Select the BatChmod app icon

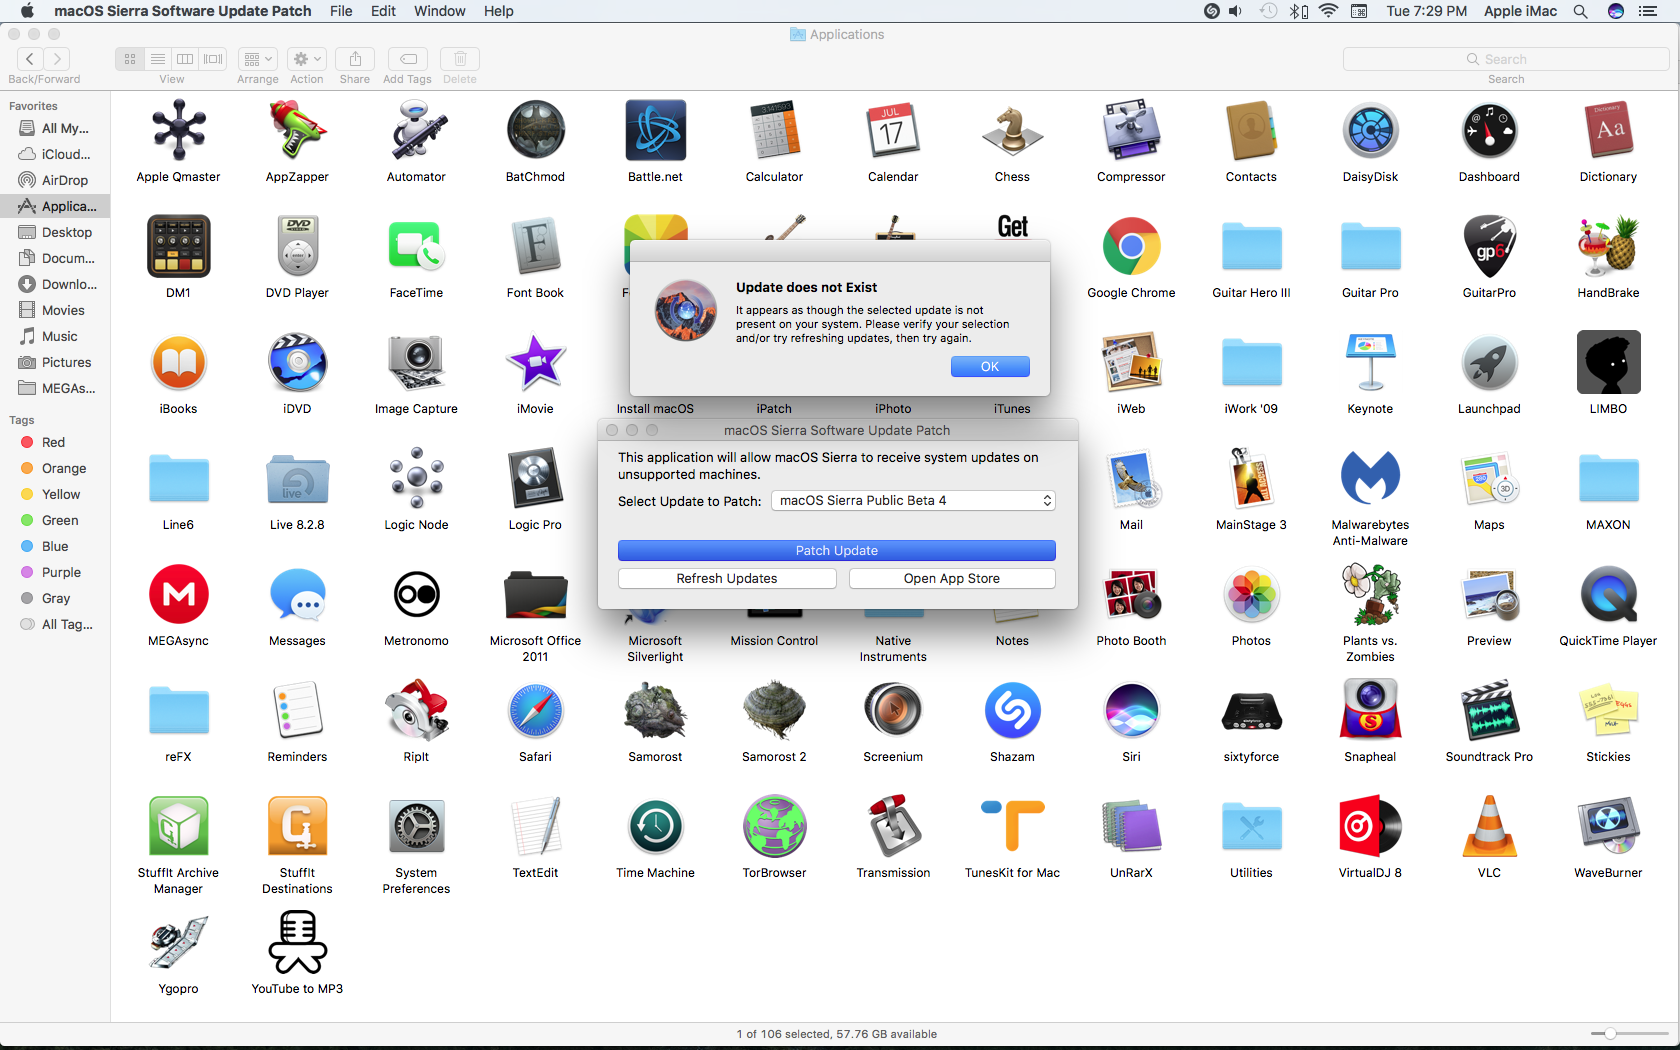(535, 130)
